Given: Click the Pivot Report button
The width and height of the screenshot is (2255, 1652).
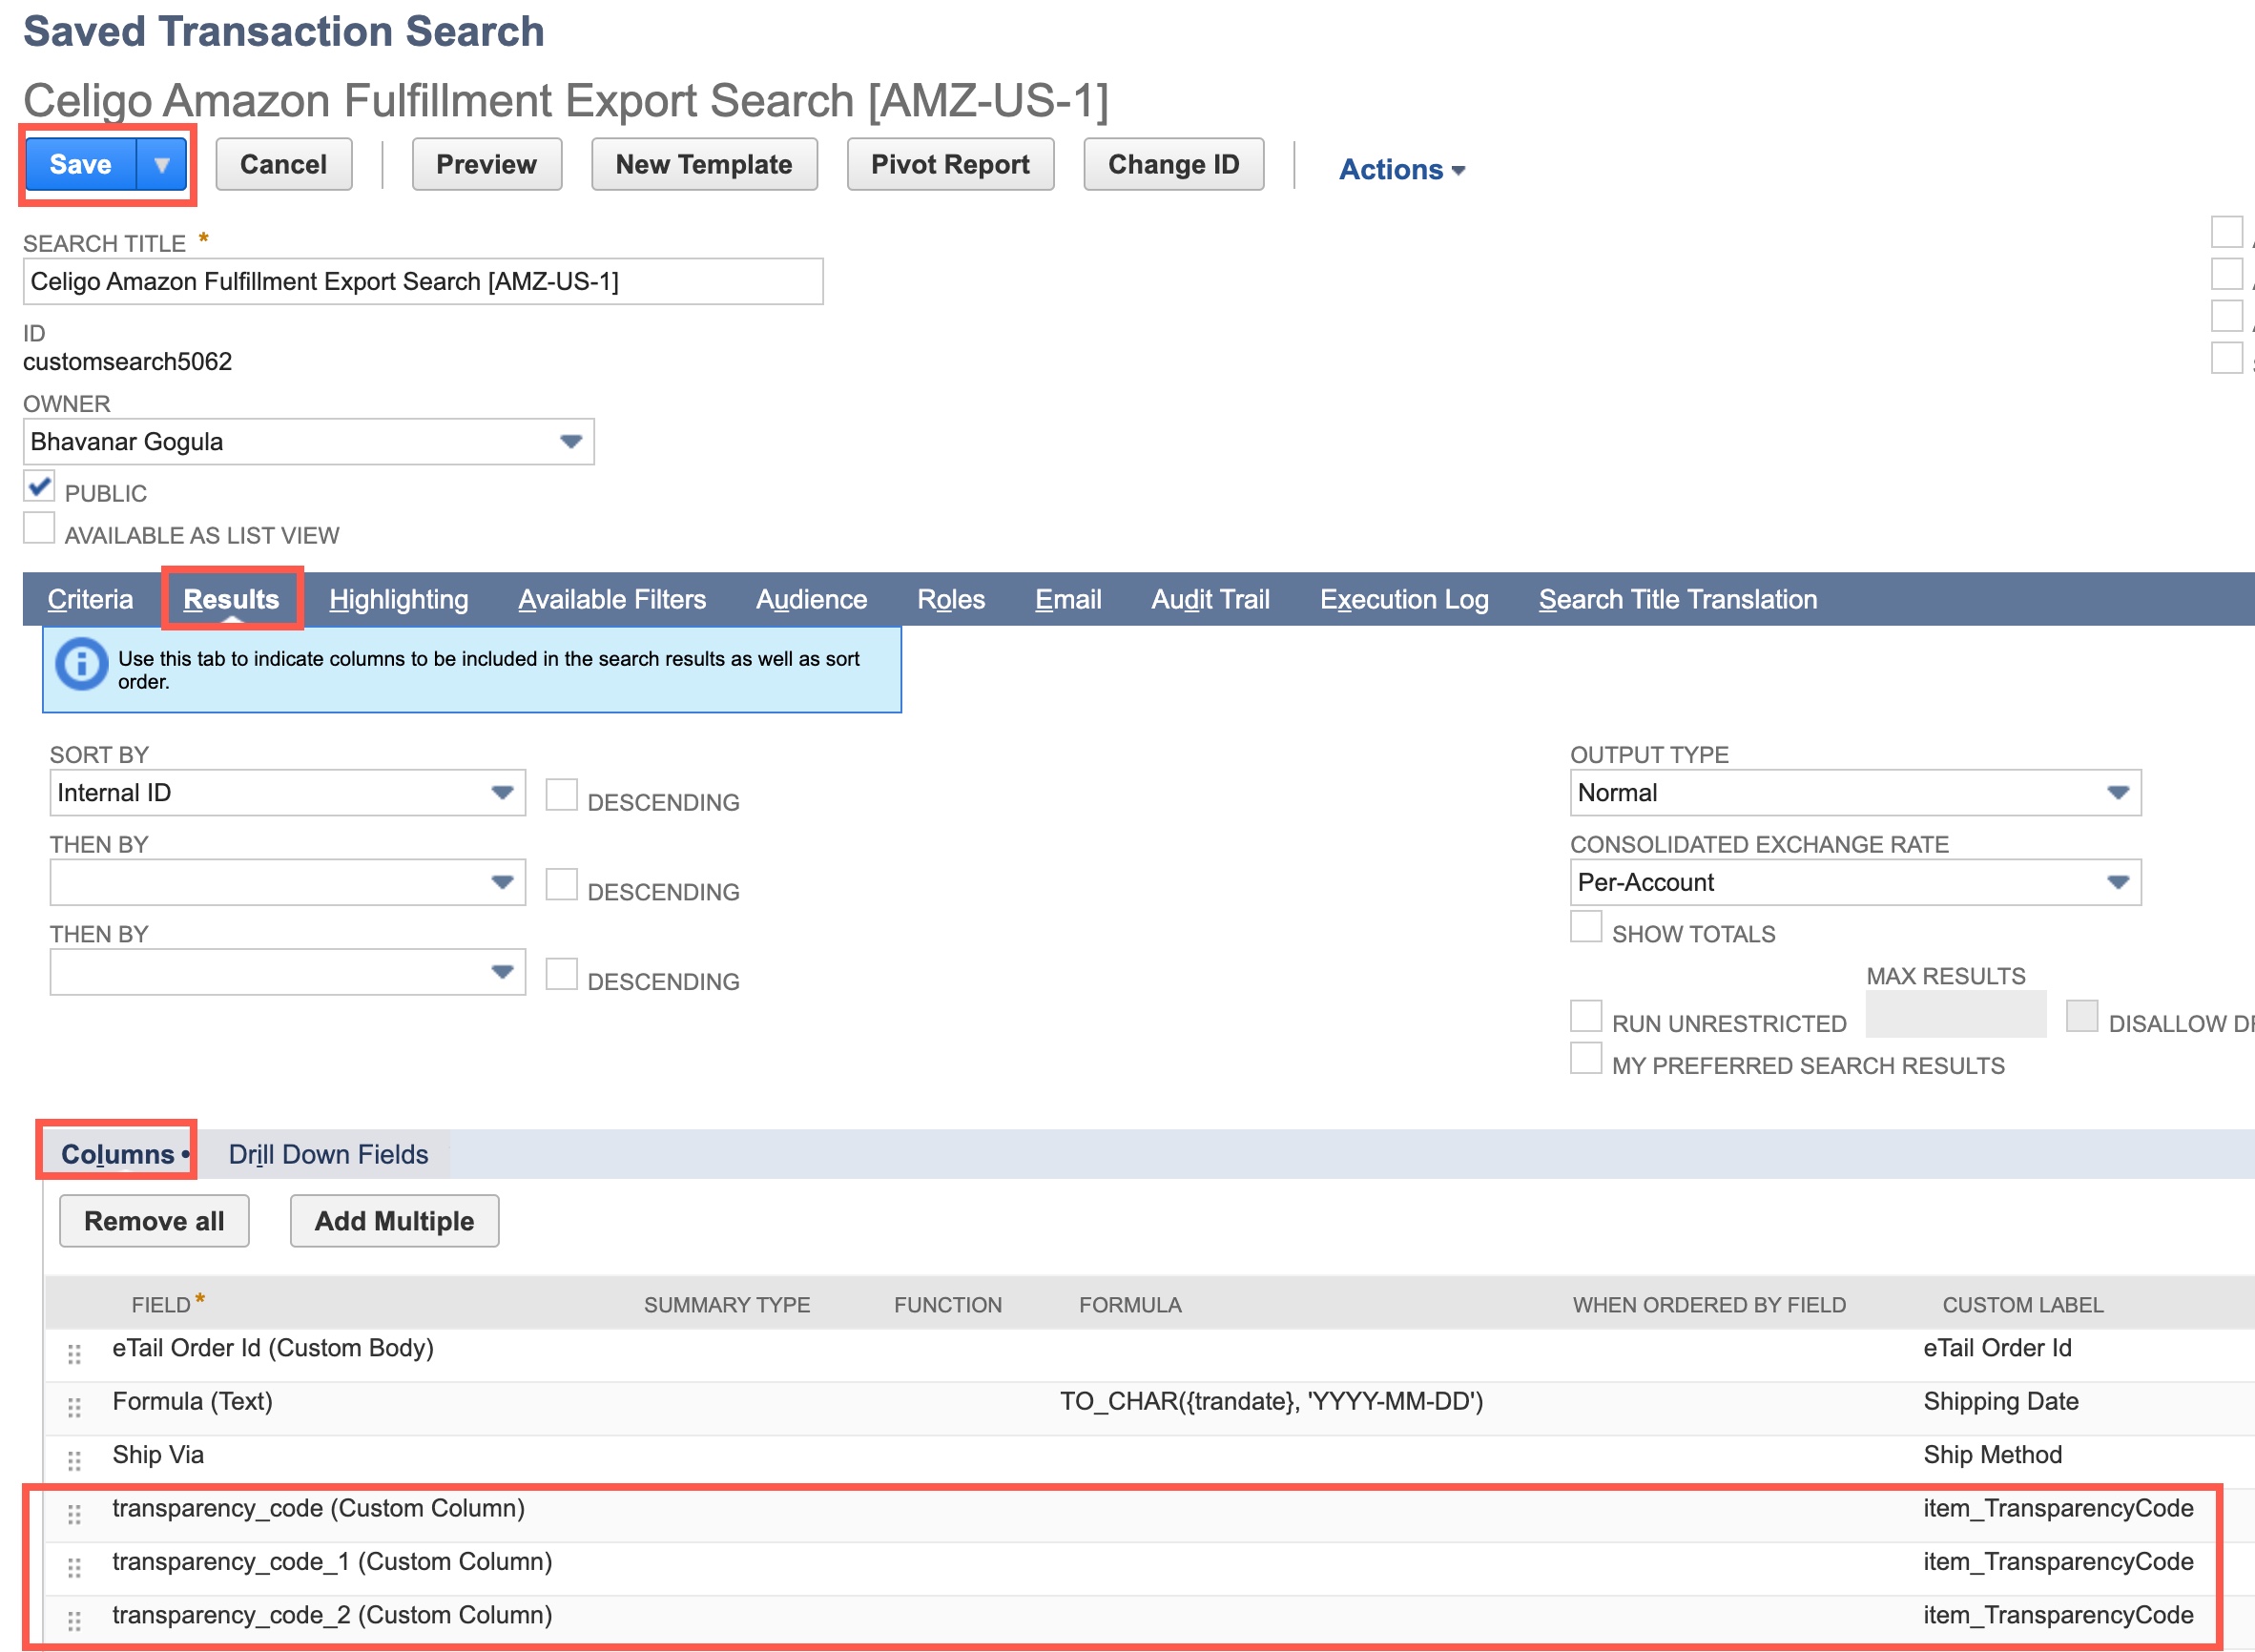Looking at the screenshot, I should coord(950,164).
